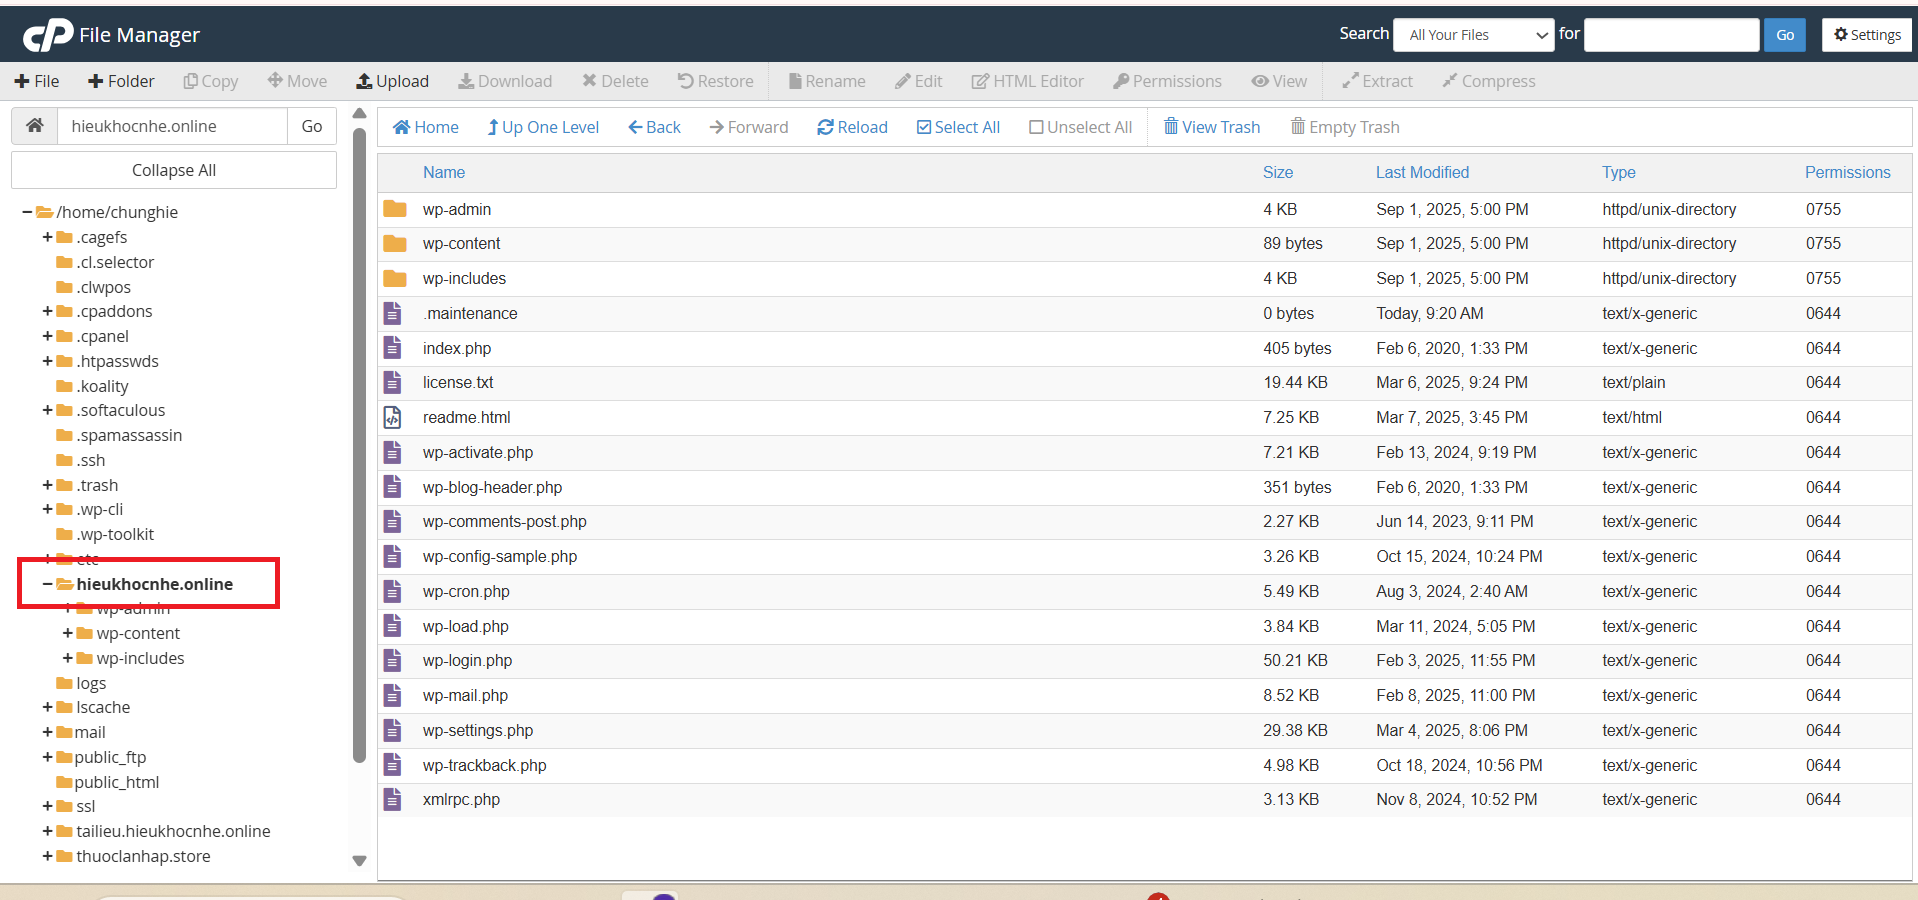Sort files by Size column

pos(1277,172)
